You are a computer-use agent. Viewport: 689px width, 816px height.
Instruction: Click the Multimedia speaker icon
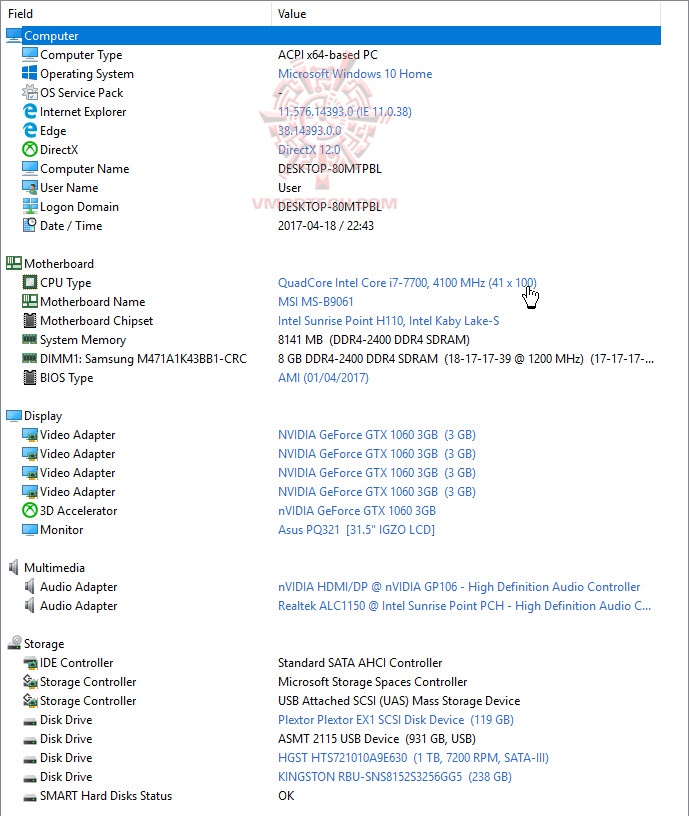coord(14,567)
